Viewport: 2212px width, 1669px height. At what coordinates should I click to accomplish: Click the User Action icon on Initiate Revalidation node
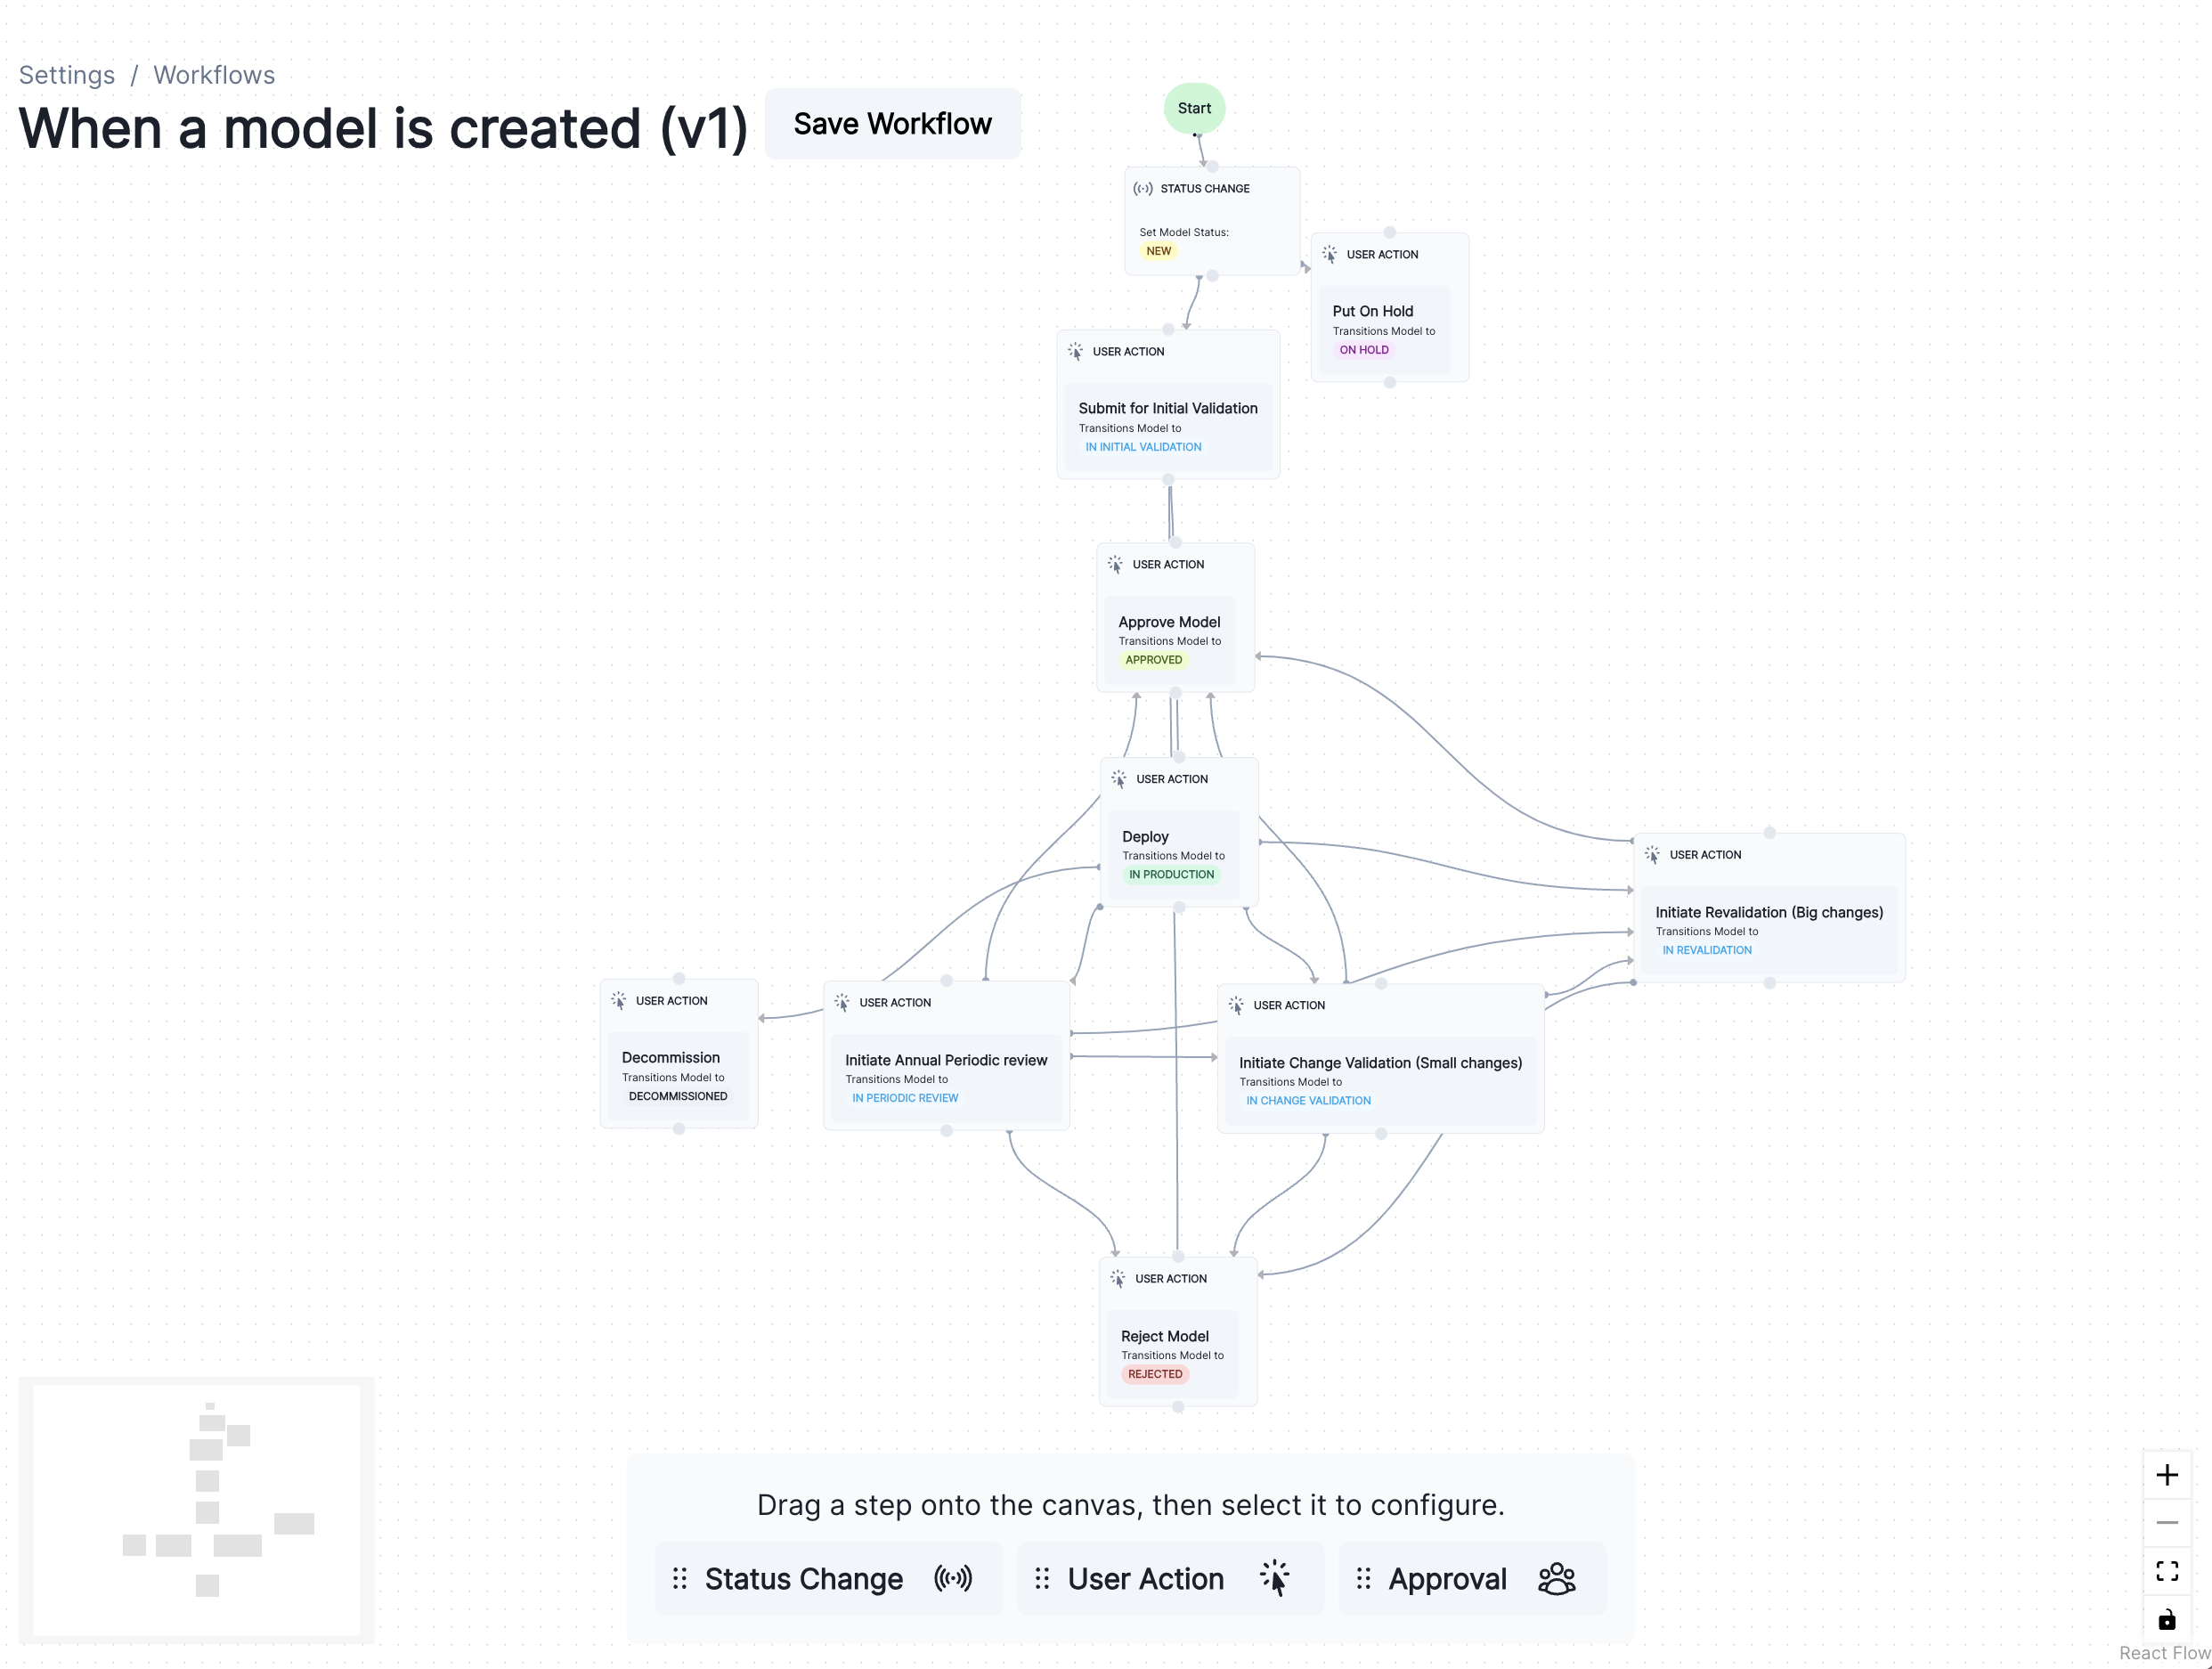(x=1652, y=854)
